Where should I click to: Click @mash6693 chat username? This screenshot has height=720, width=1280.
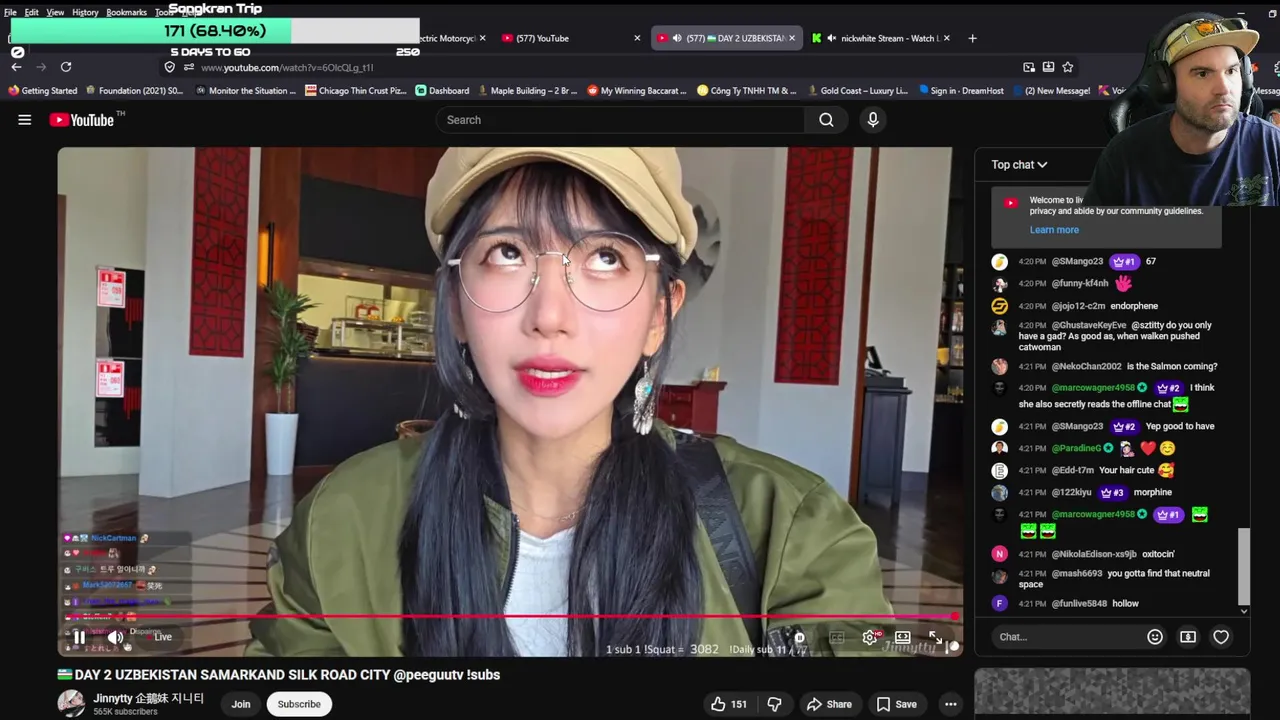pos(1077,574)
